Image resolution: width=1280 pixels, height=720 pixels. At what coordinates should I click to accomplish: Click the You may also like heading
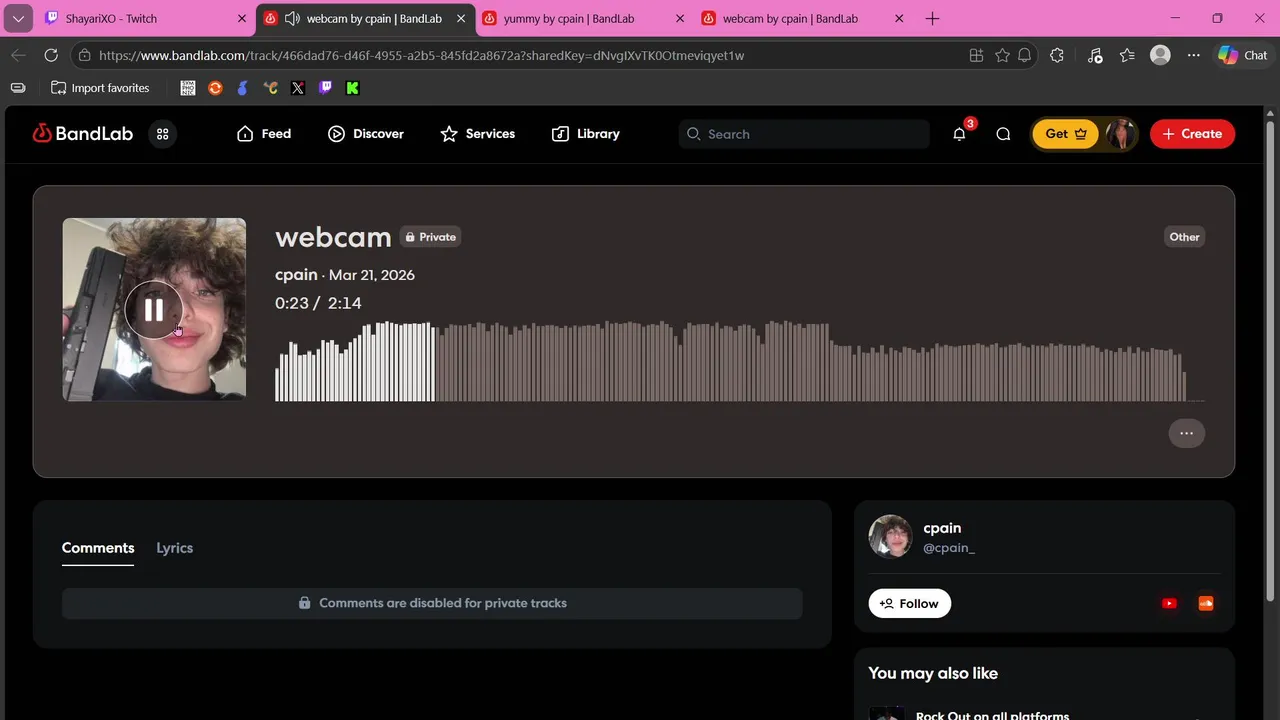tap(933, 673)
